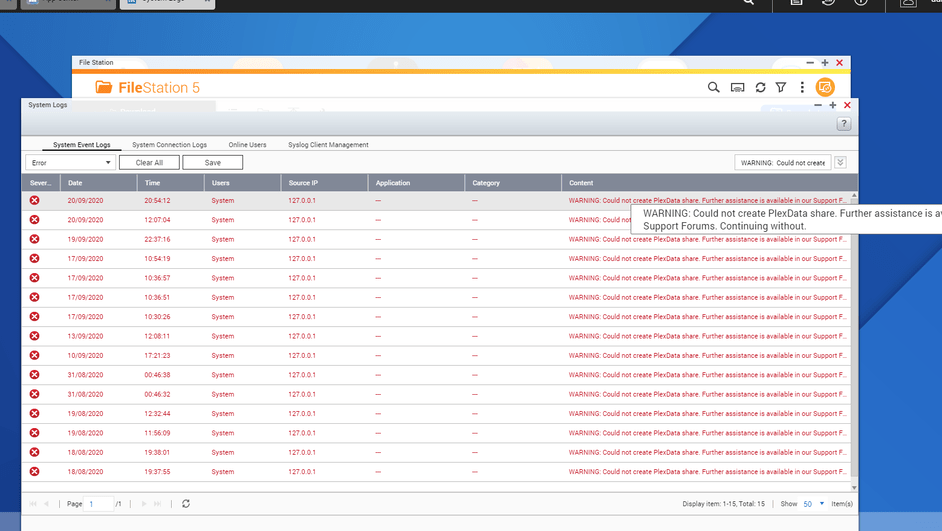Click 127.0.0.1 in the 19:37:55 row
Image resolution: width=942 pixels, height=531 pixels.
coord(302,472)
